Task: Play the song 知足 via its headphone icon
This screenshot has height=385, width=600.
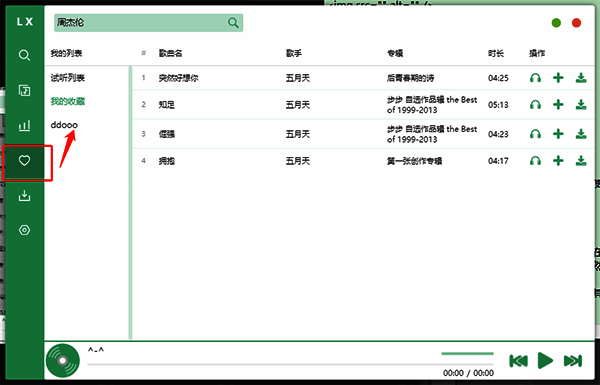Action: 535,104
